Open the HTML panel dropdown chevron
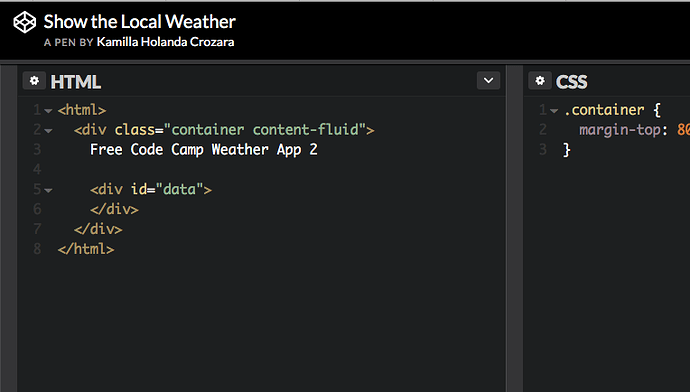 pyautogui.click(x=488, y=81)
